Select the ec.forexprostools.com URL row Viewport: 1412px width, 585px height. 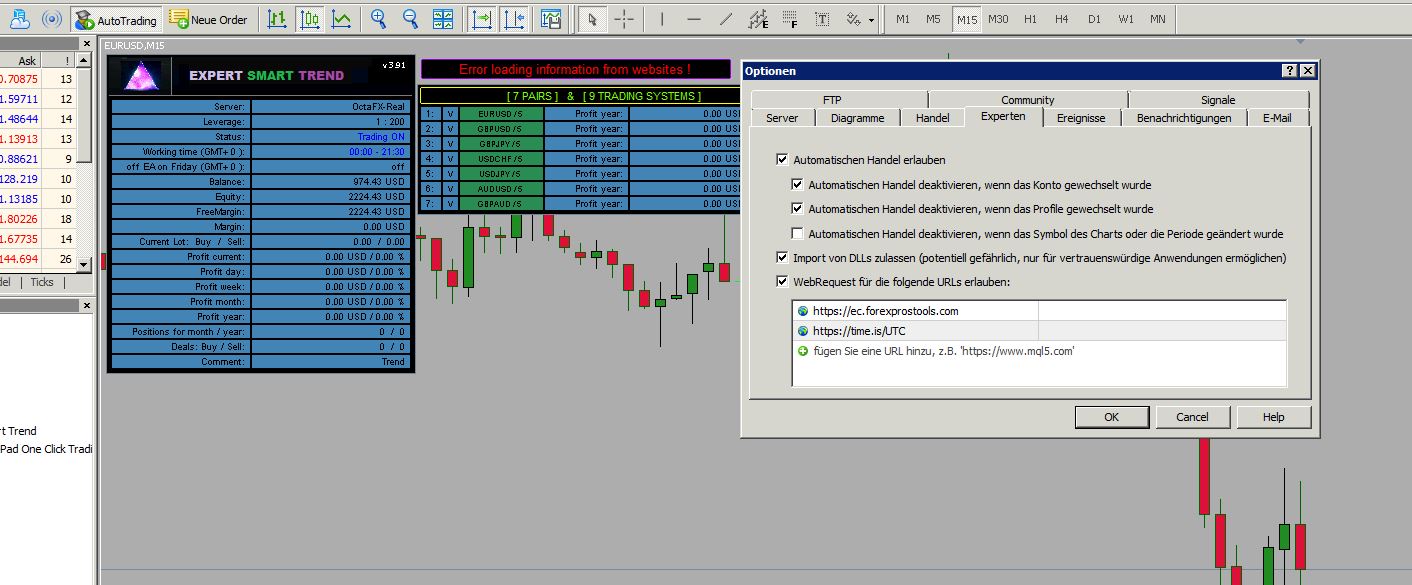[1039, 311]
